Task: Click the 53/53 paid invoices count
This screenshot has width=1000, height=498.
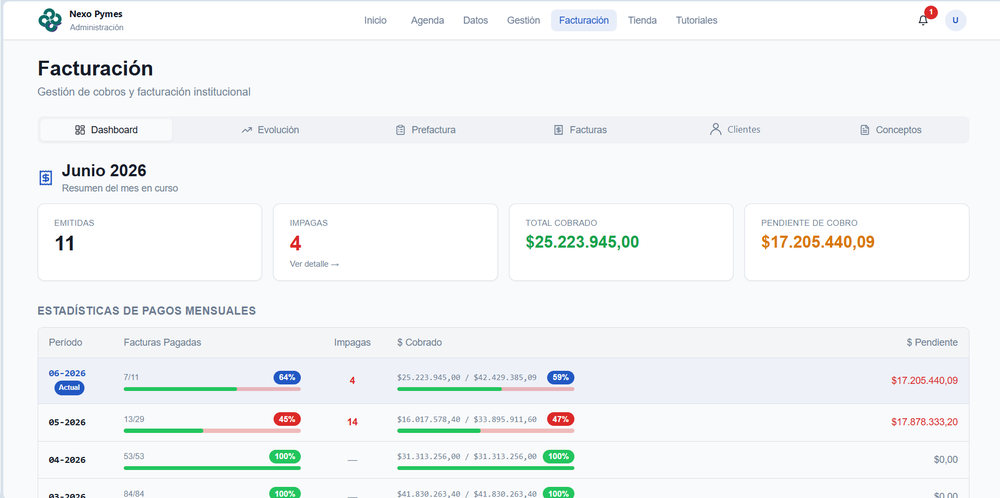Action: click(134, 457)
